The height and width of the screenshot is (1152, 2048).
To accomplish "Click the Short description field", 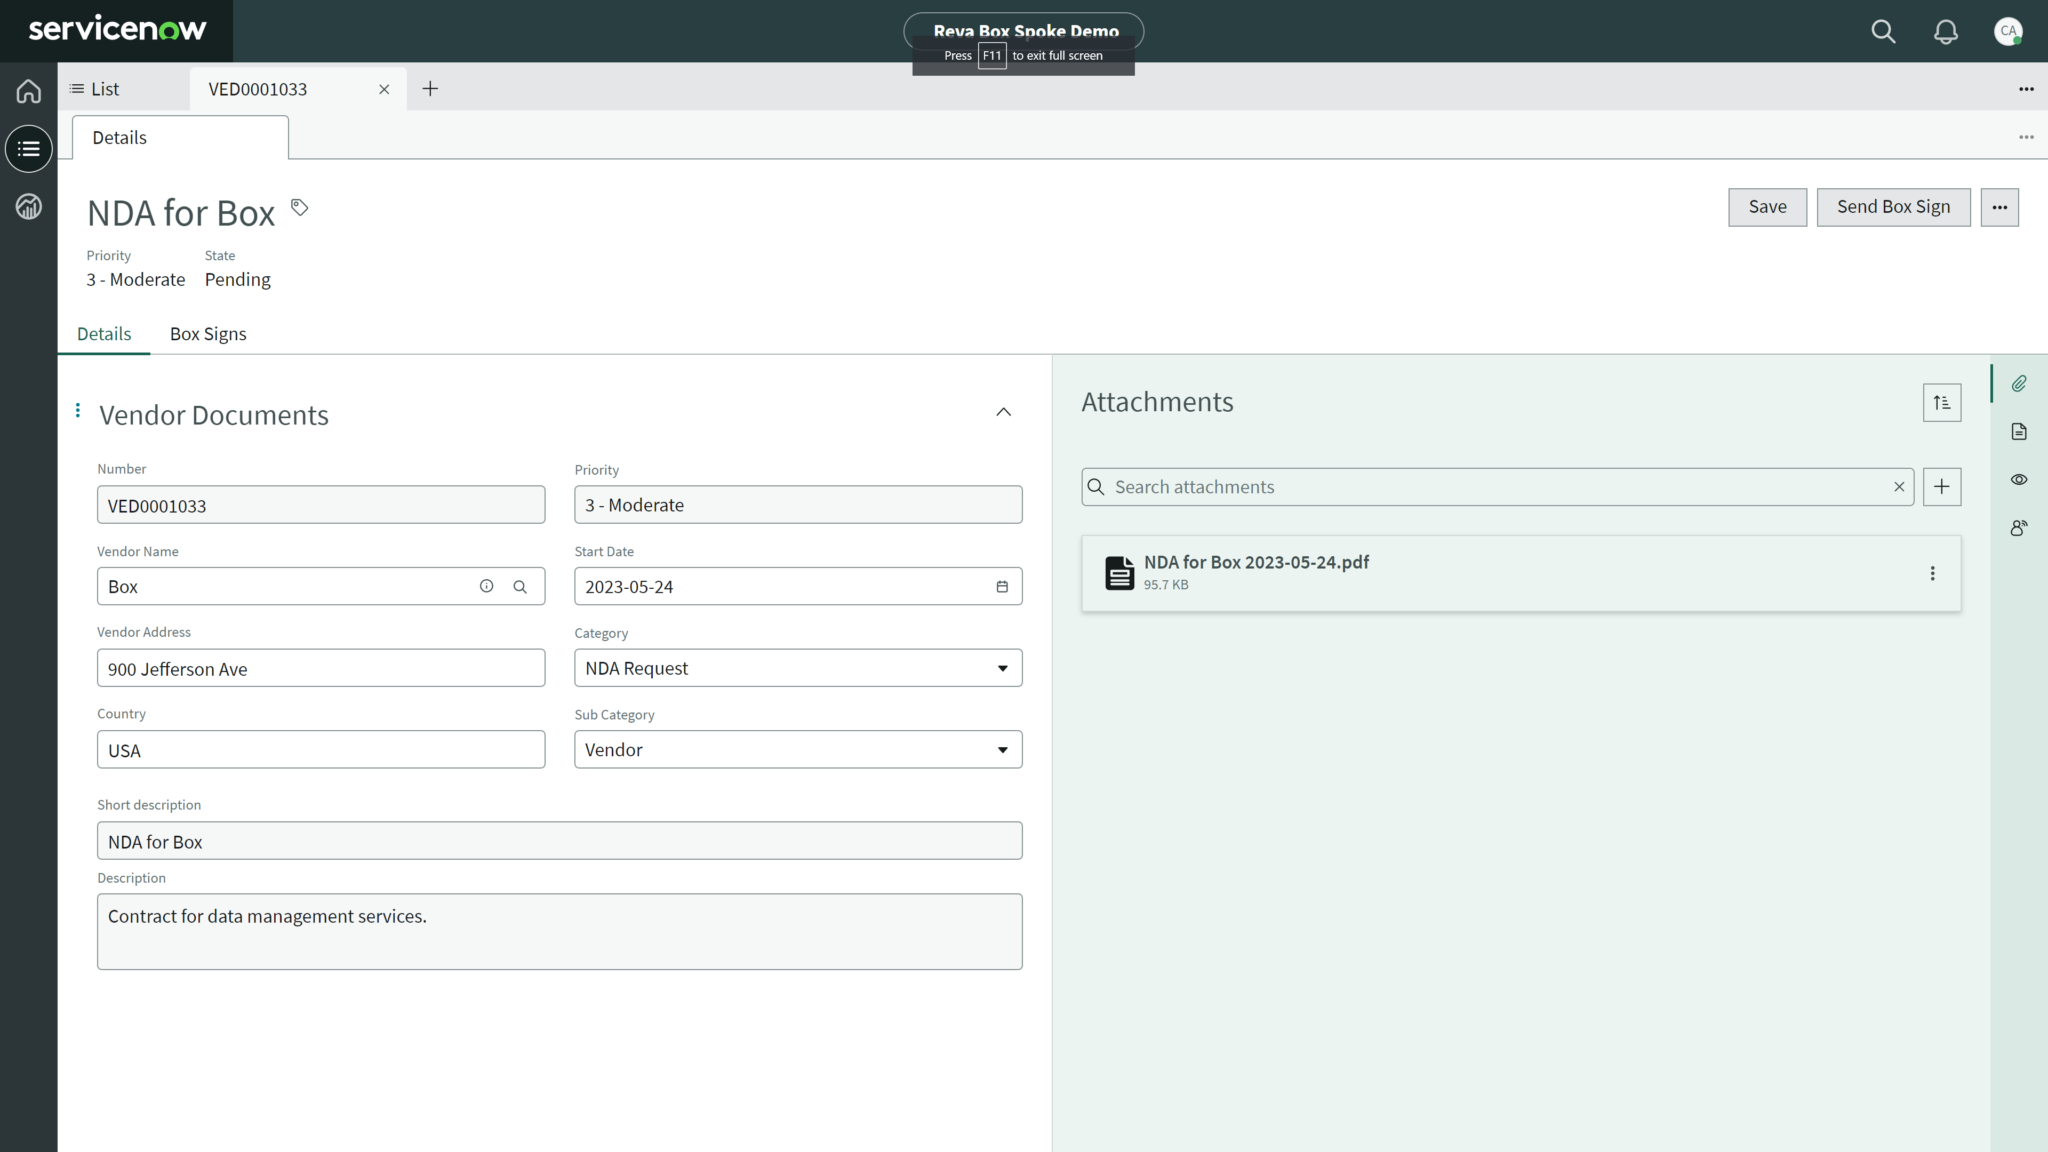I will [559, 841].
